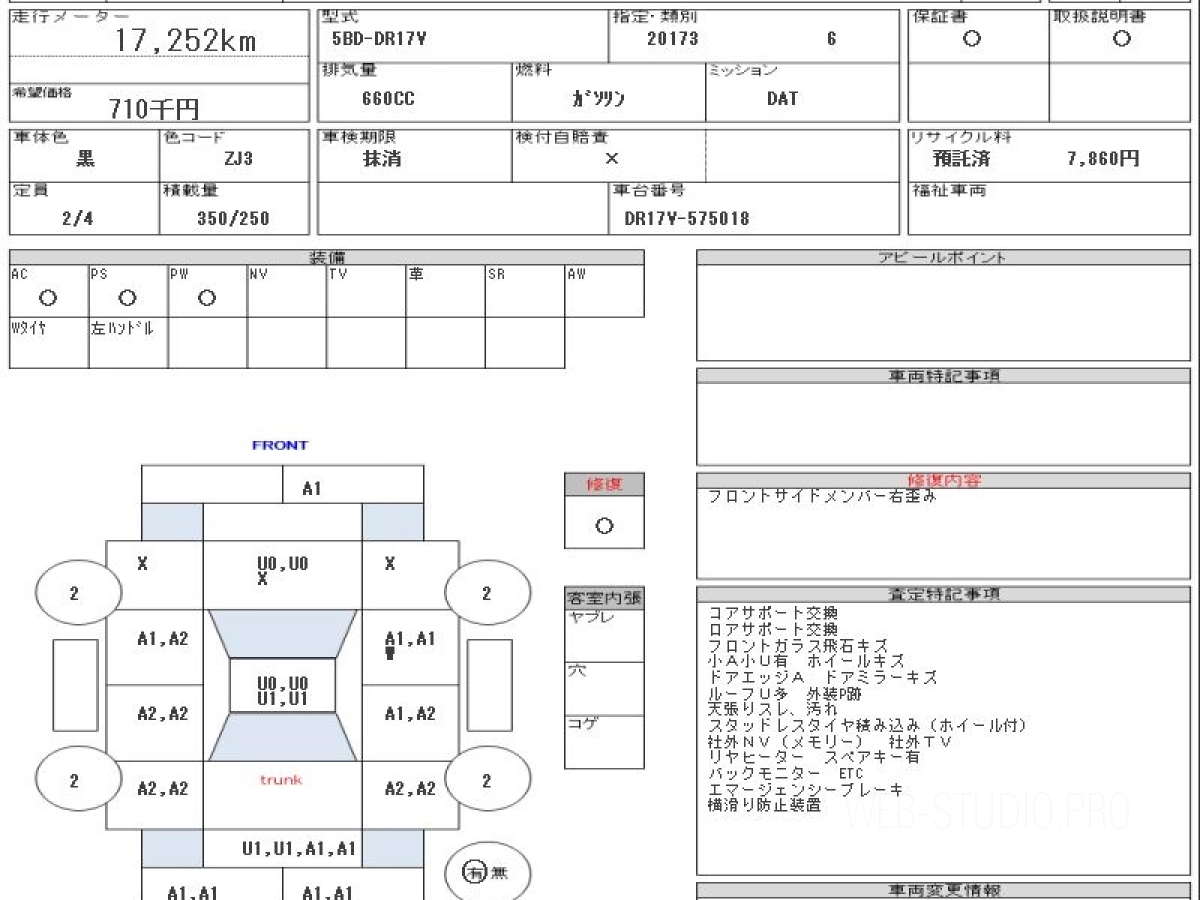The height and width of the screenshot is (900, 1200).
Task: Click the blue FRONT label
Action: click(x=280, y=445)
